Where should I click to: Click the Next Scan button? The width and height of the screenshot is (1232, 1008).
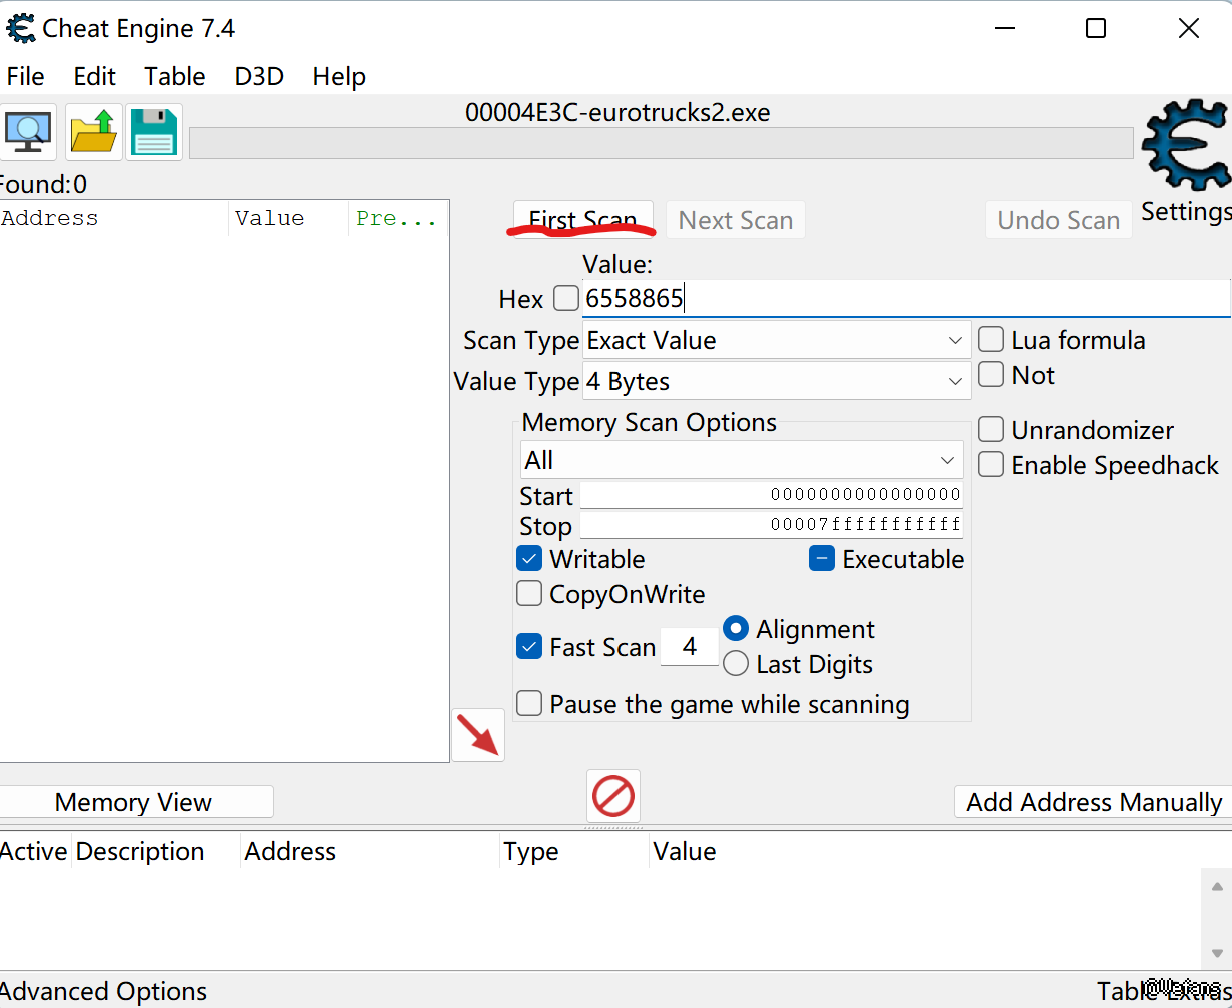(736, 220)
